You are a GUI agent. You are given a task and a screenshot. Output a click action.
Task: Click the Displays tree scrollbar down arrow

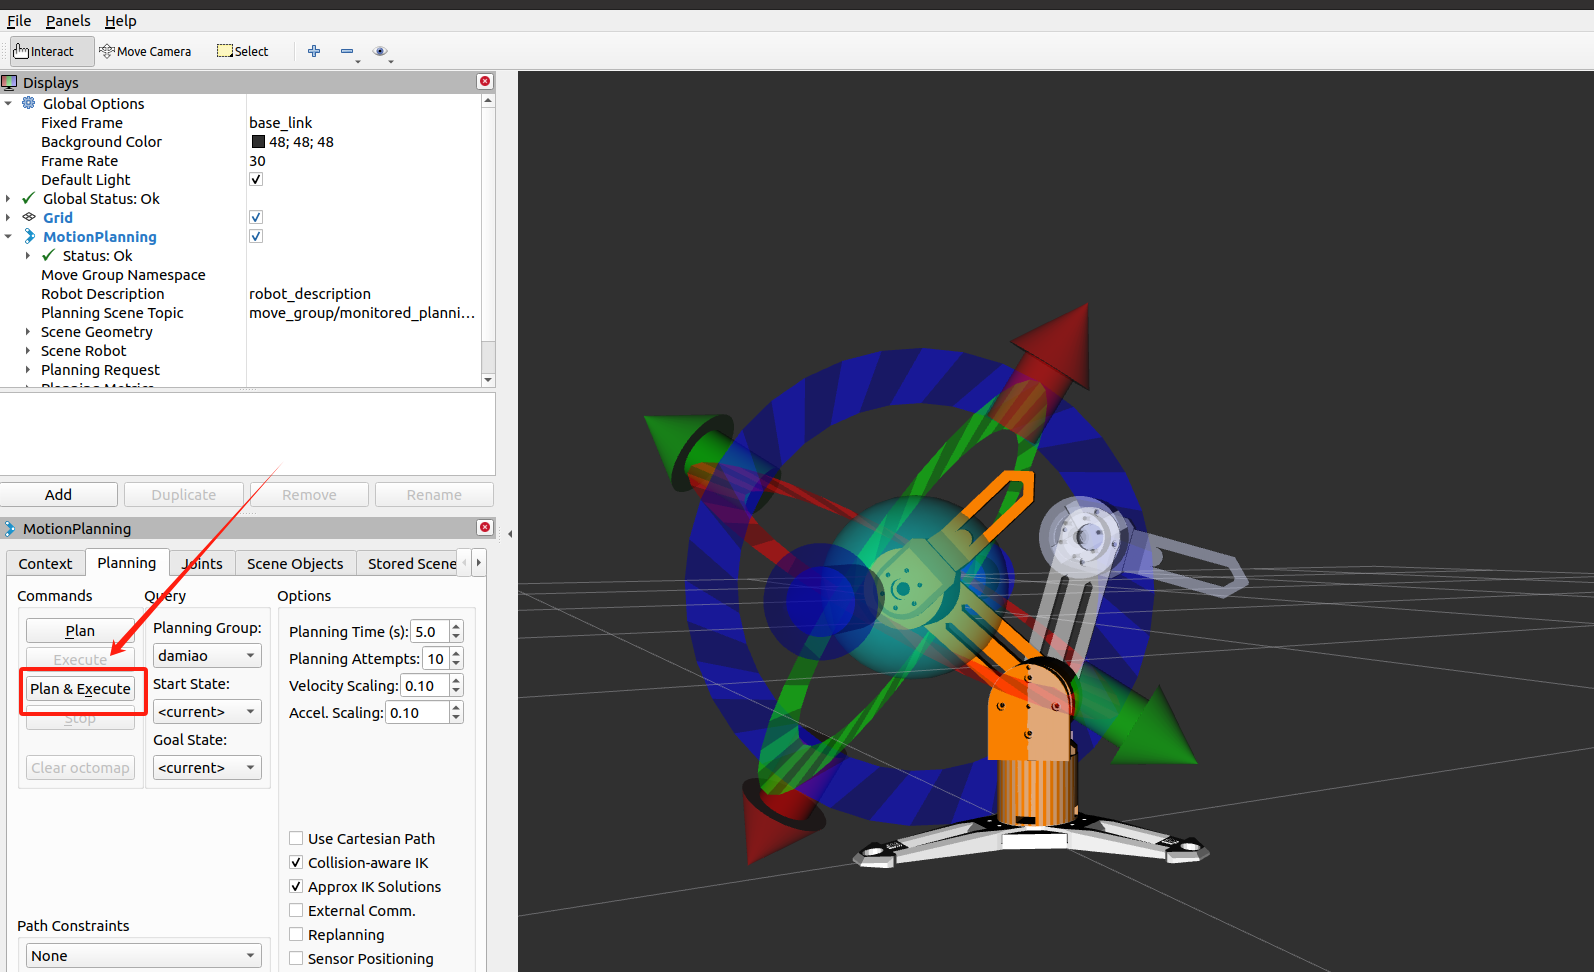[x=488, y=380]
